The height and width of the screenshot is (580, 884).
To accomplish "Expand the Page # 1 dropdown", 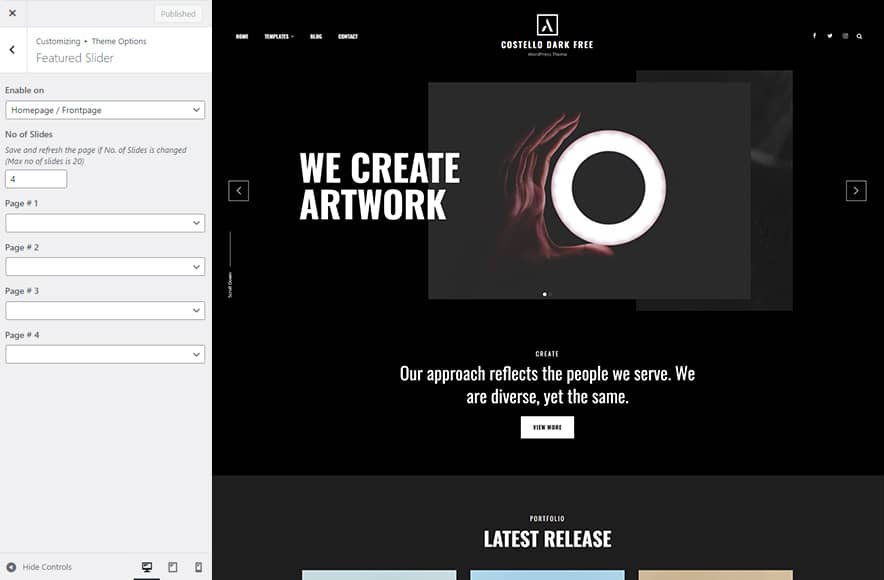I will [105, 223].
